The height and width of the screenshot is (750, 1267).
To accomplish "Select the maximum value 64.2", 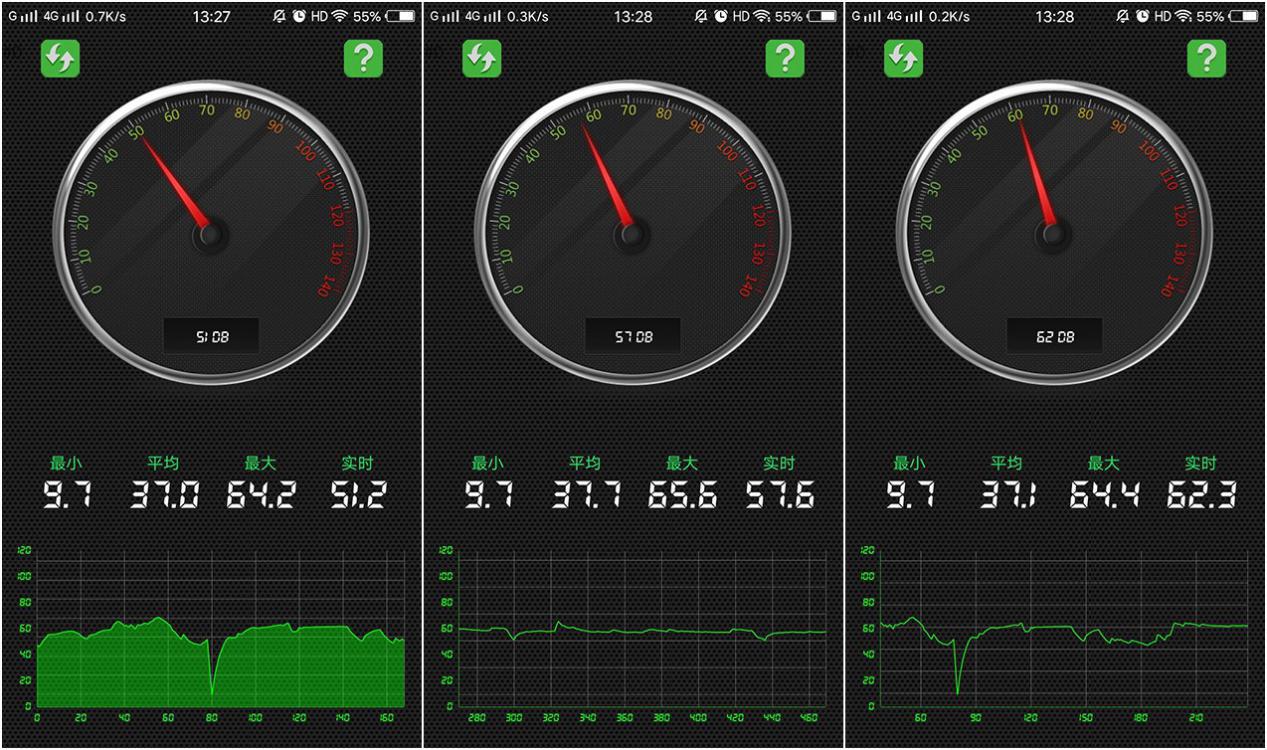I will pyautogui.click(x=261, y=495).
